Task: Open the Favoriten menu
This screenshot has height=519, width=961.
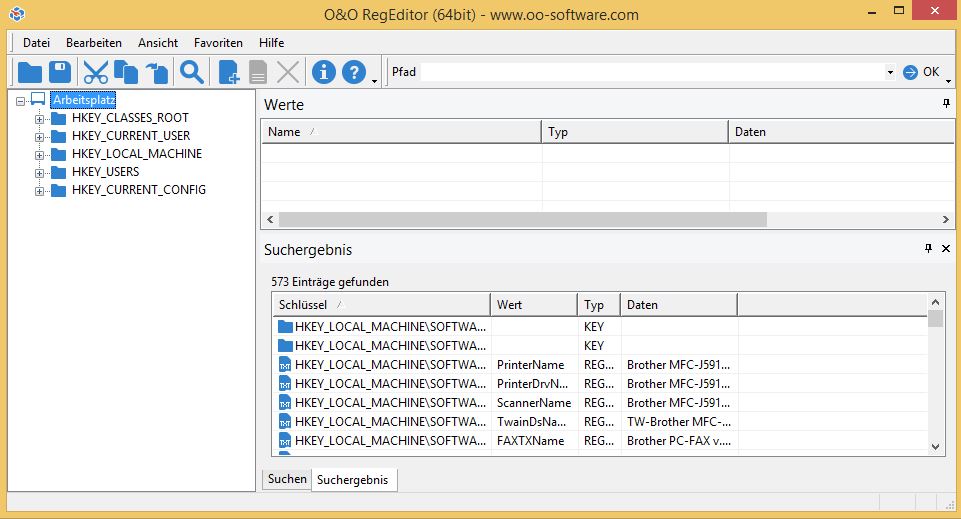Action: coord(218,43)
